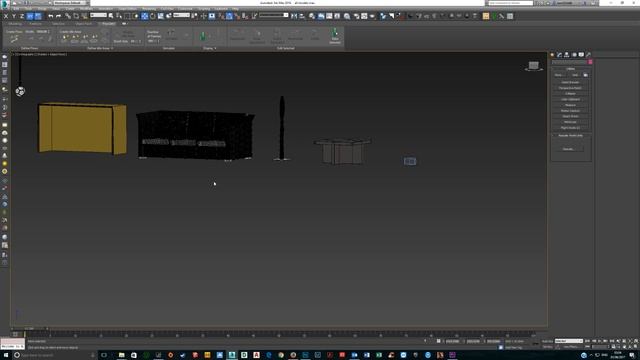Switch to the Freeform ribbon tab
Viewport: 640px width, 360px height.
pyautogui.click(x=36, y=24)
